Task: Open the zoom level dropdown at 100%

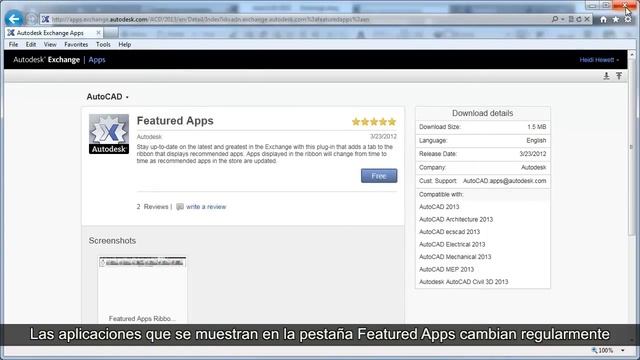Action: (x=622, y=350)
